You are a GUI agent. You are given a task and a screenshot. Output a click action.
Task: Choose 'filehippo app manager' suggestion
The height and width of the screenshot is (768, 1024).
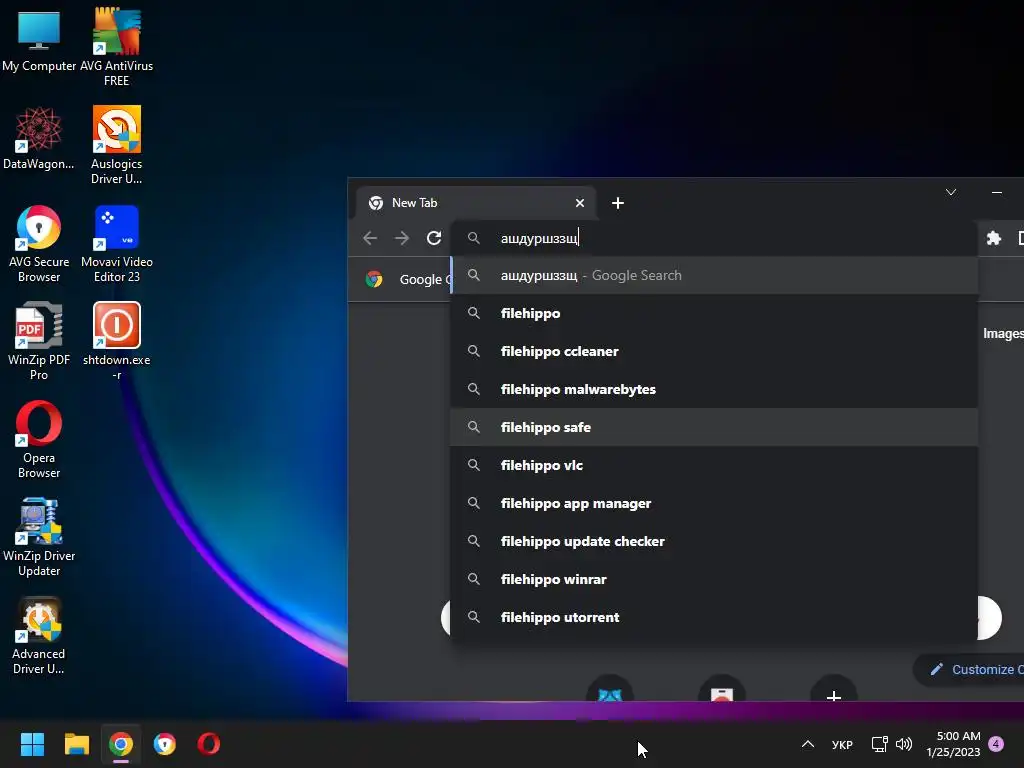[x=714, y=504]
